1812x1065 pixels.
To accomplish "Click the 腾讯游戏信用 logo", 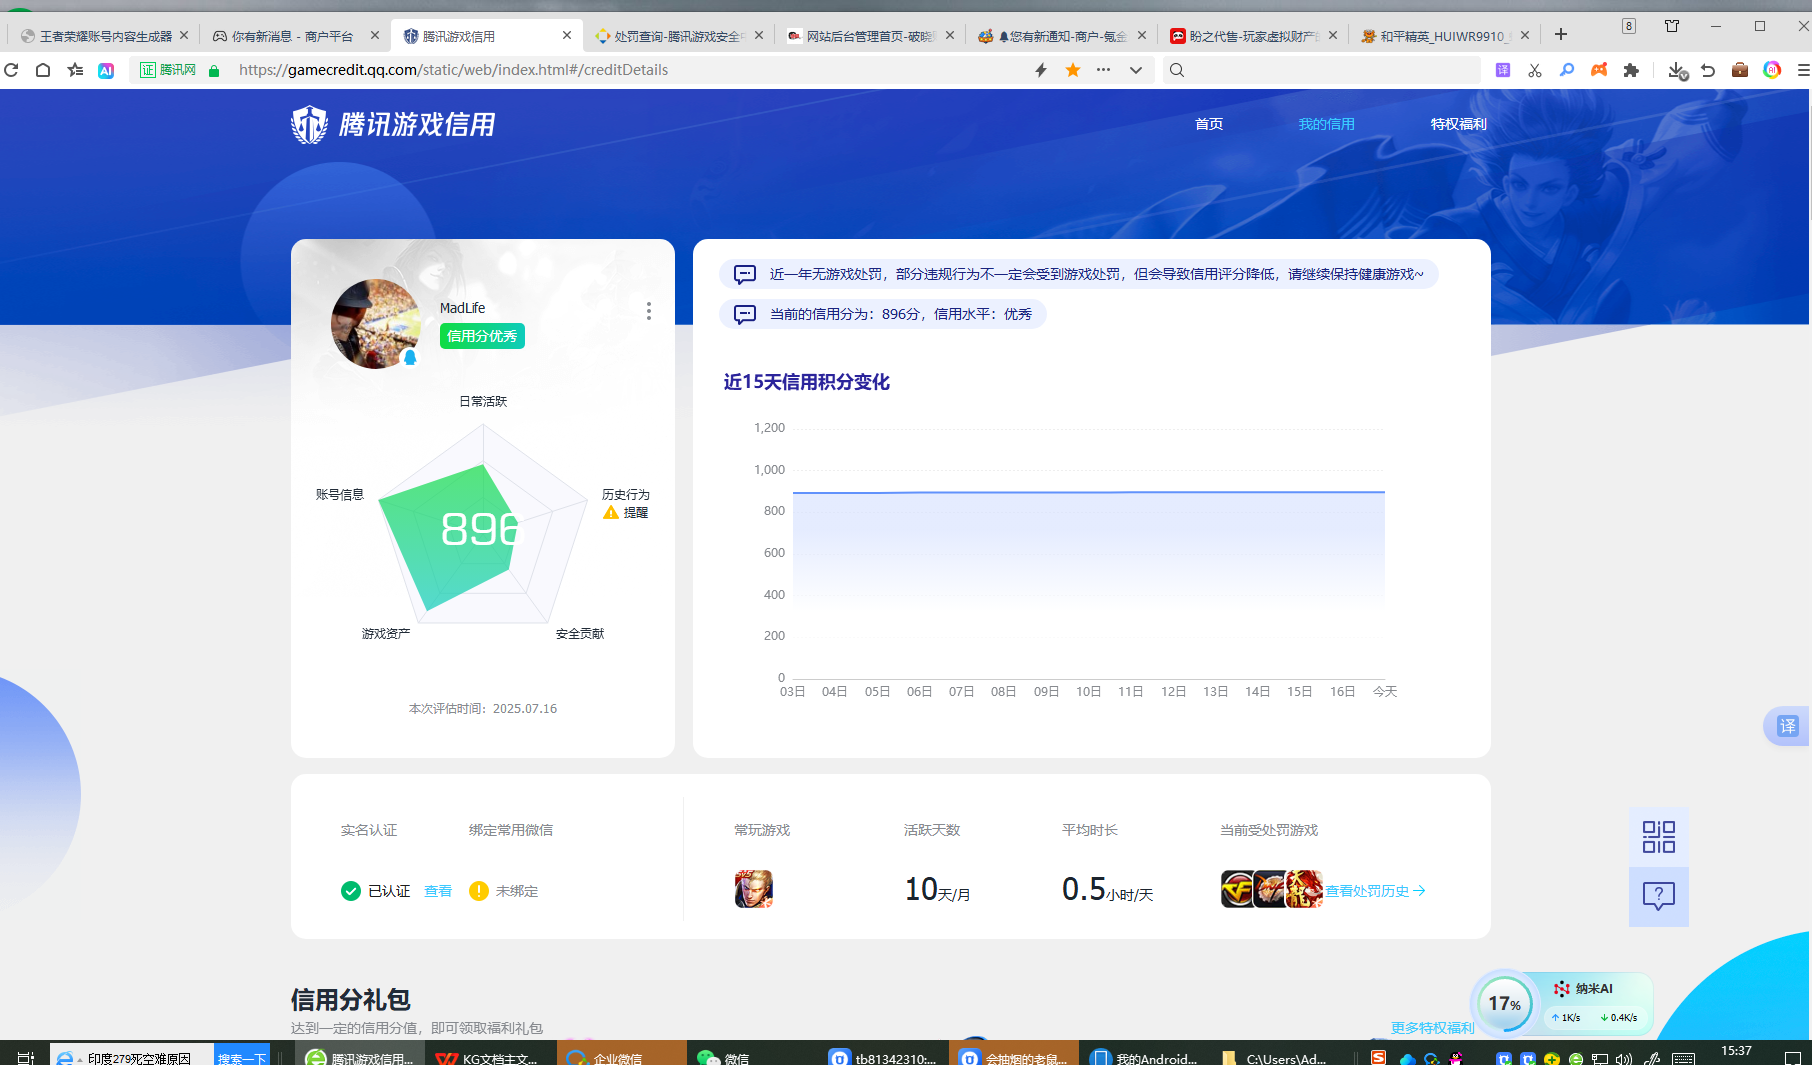I will pyautogui.click(x=393, y=125).
